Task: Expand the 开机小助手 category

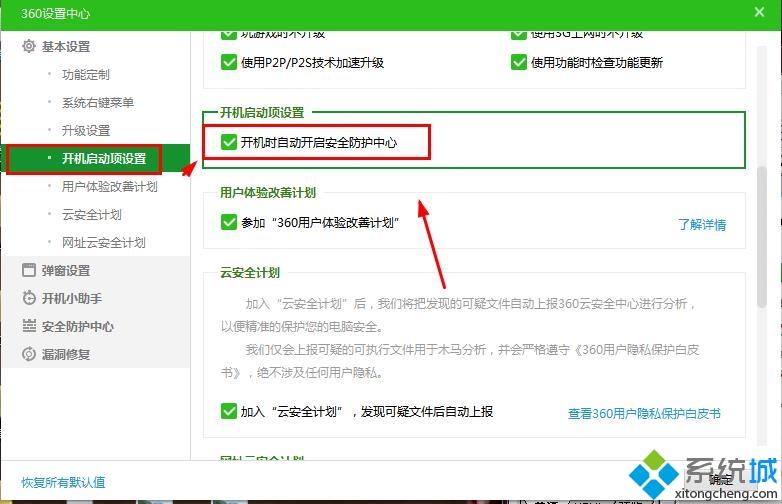Action: coord(71,298)
